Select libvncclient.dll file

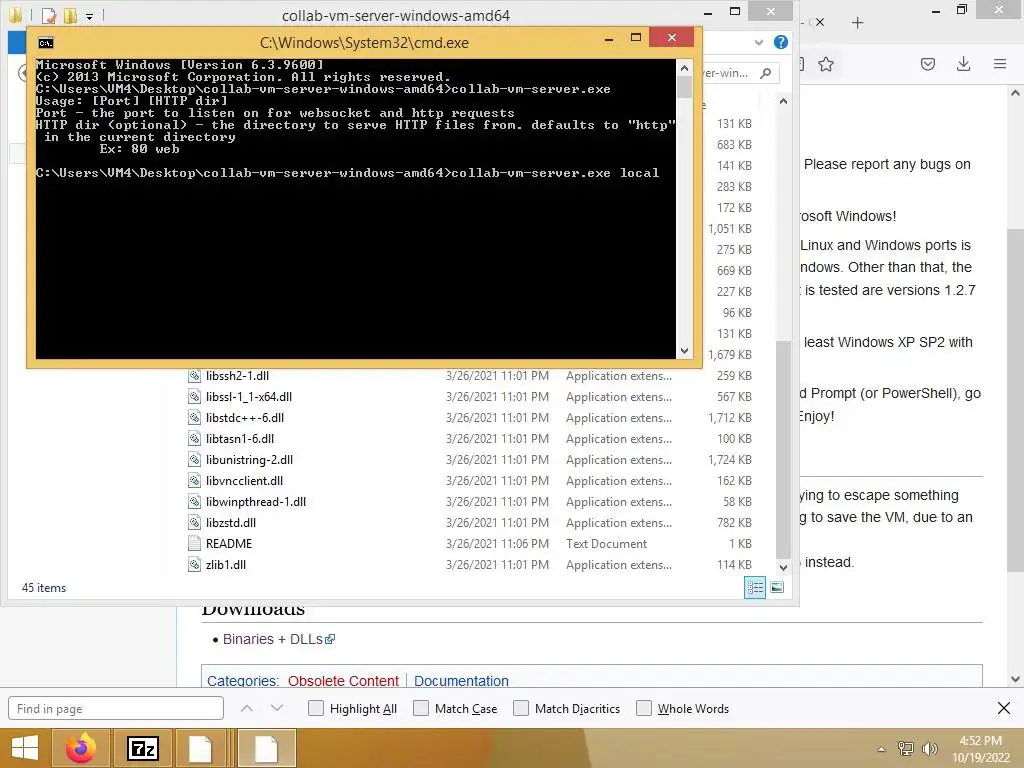[x=244, y=480]
